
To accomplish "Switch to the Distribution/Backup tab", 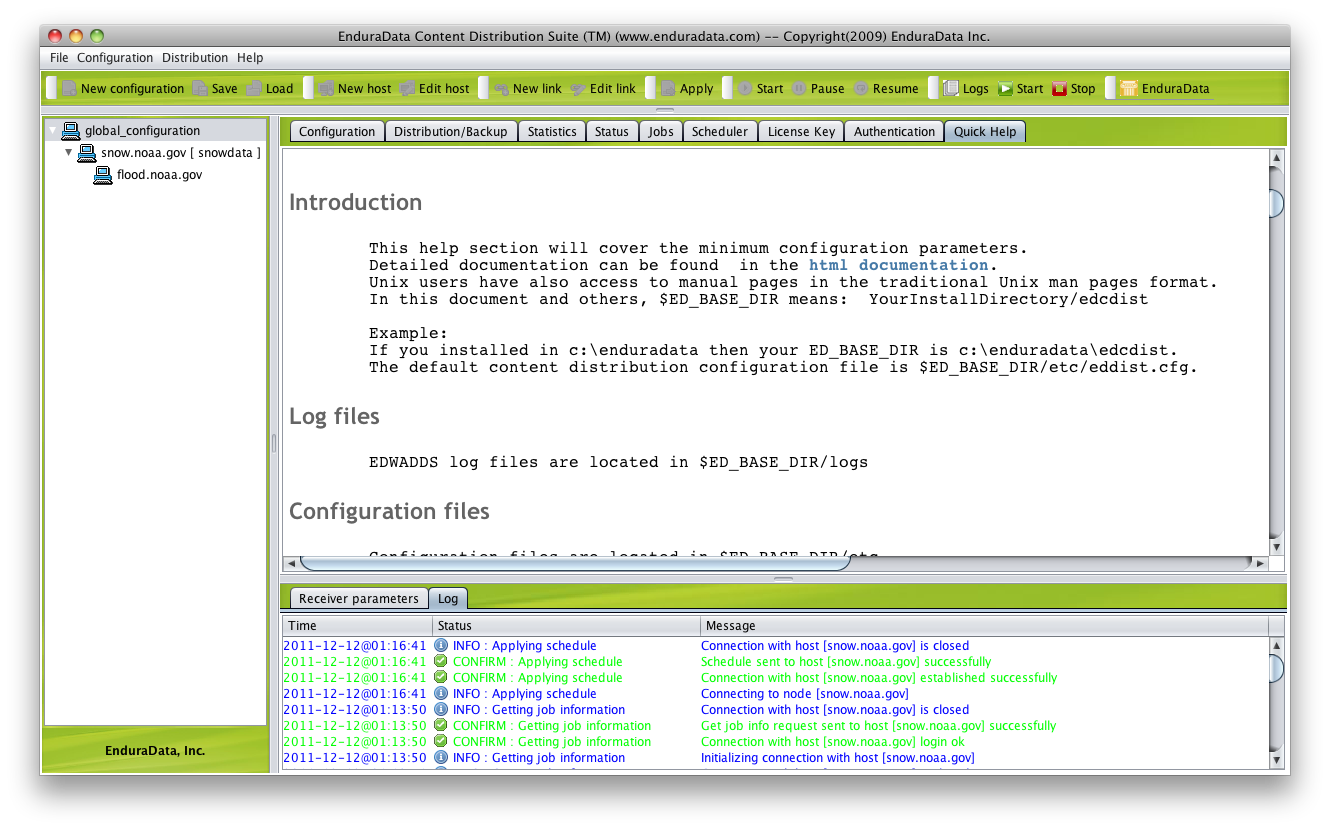I will point(451,131).
